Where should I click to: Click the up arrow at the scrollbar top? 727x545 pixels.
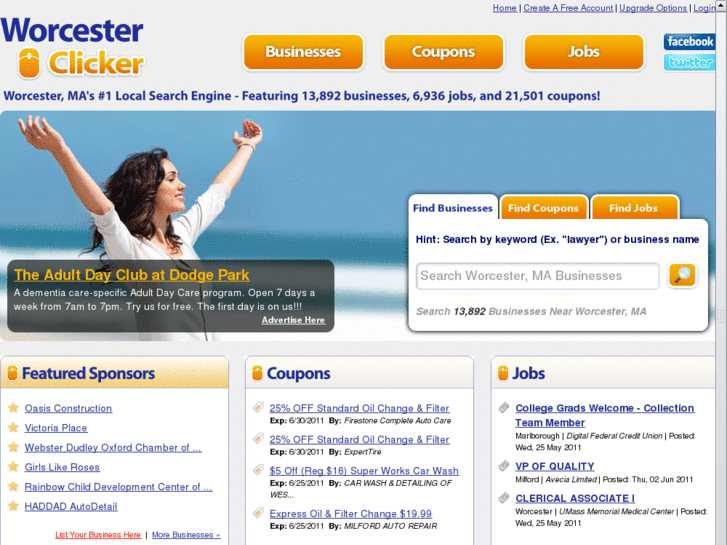coord(721,5)
